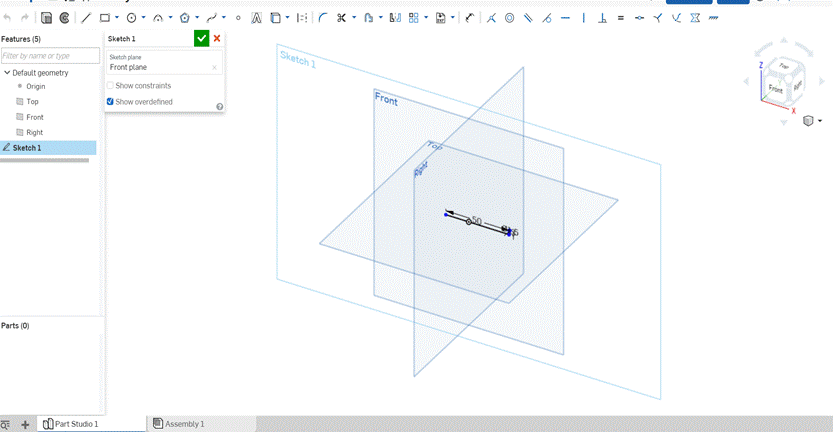Image resolution: width=833 pixels, height=432 pixels.
Task: Apply the Pierce constraint
Action: [676, 18]
